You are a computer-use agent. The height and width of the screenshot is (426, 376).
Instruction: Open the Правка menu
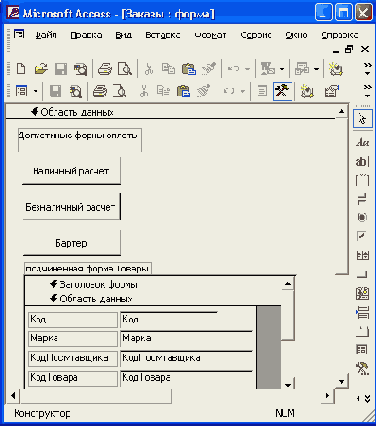click(x=86, y=35)
